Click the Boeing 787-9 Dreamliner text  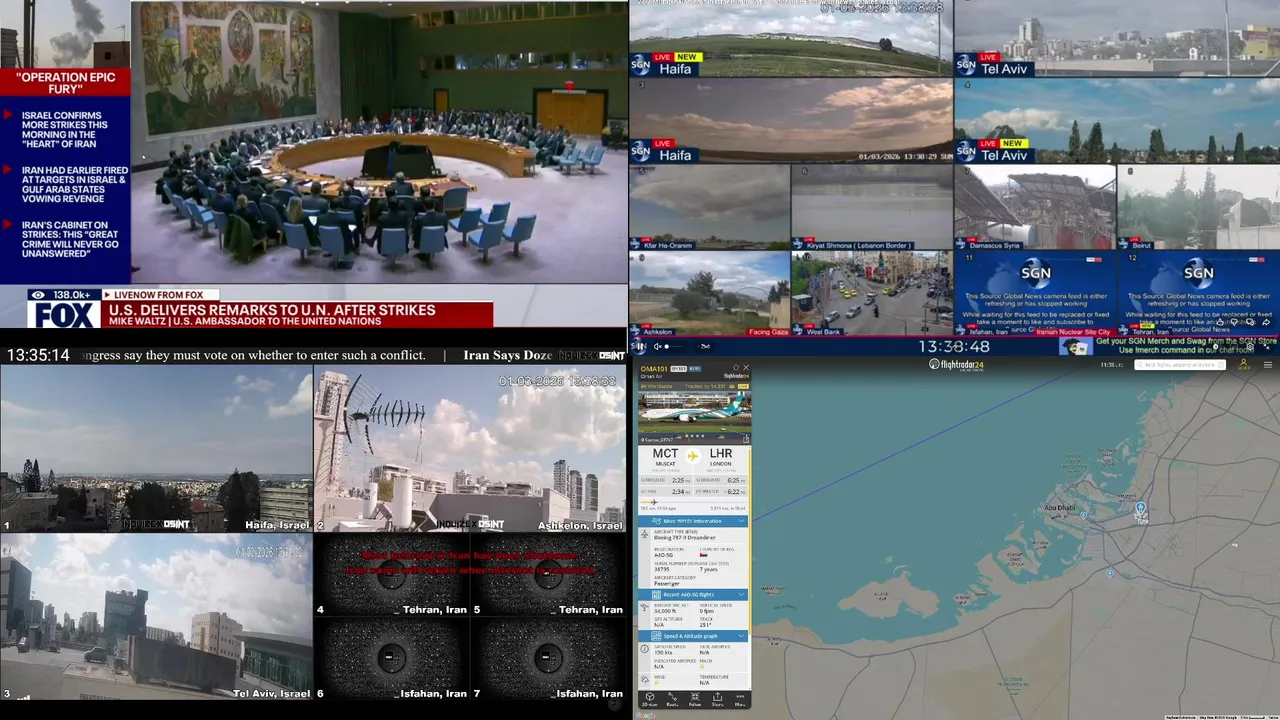pos(685,538)
